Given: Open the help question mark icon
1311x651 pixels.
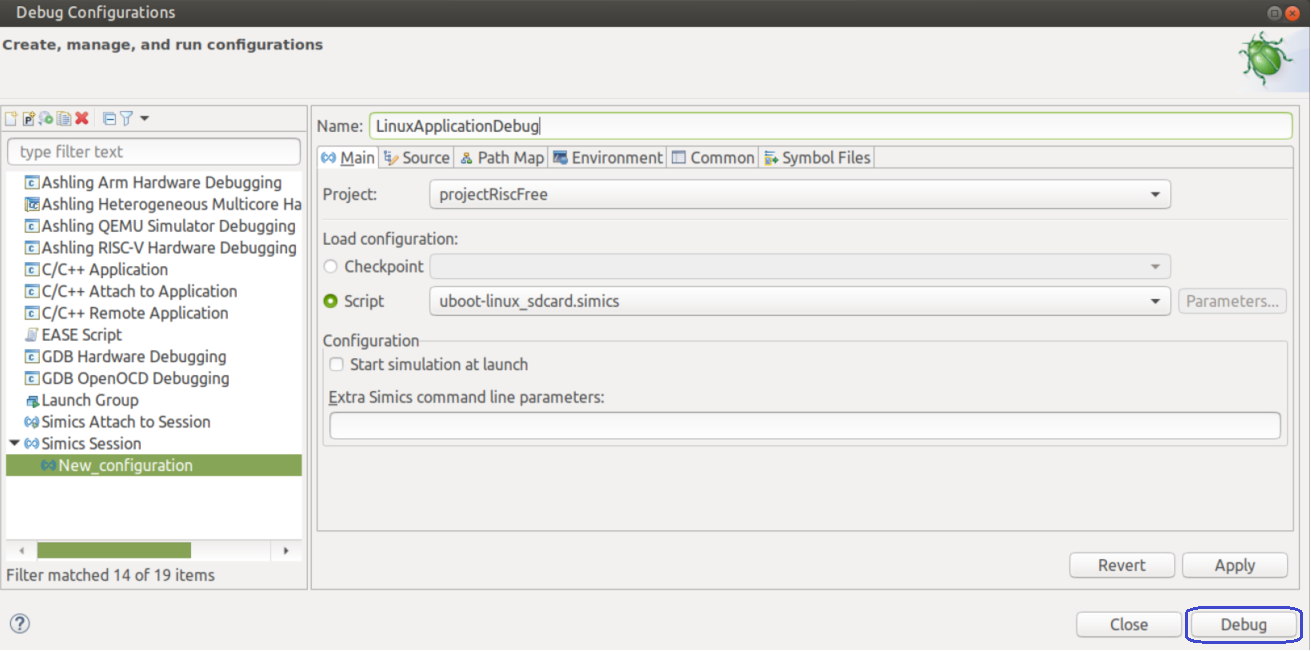Looking at the screenshot, I should pos(19,624).
